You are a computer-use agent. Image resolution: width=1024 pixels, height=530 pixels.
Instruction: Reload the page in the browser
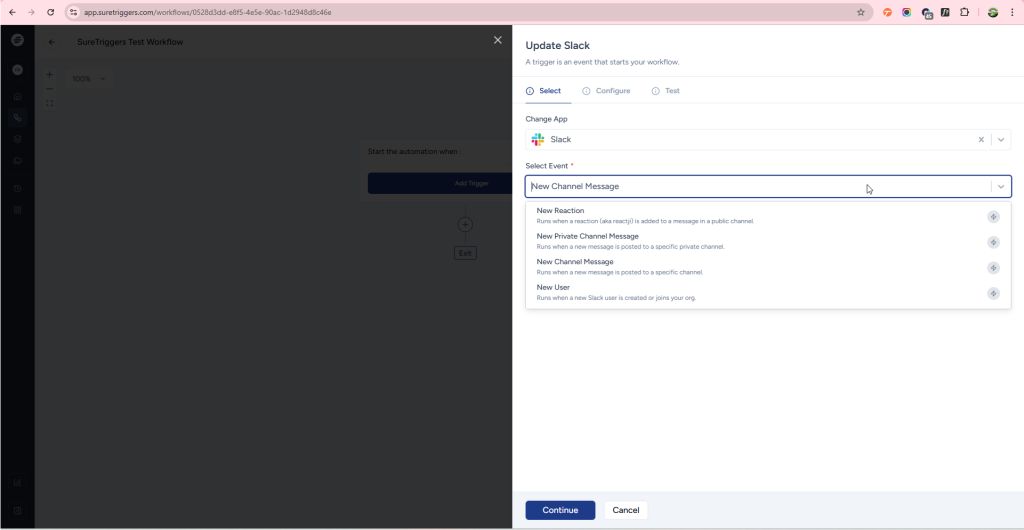(x=50, y=12)
